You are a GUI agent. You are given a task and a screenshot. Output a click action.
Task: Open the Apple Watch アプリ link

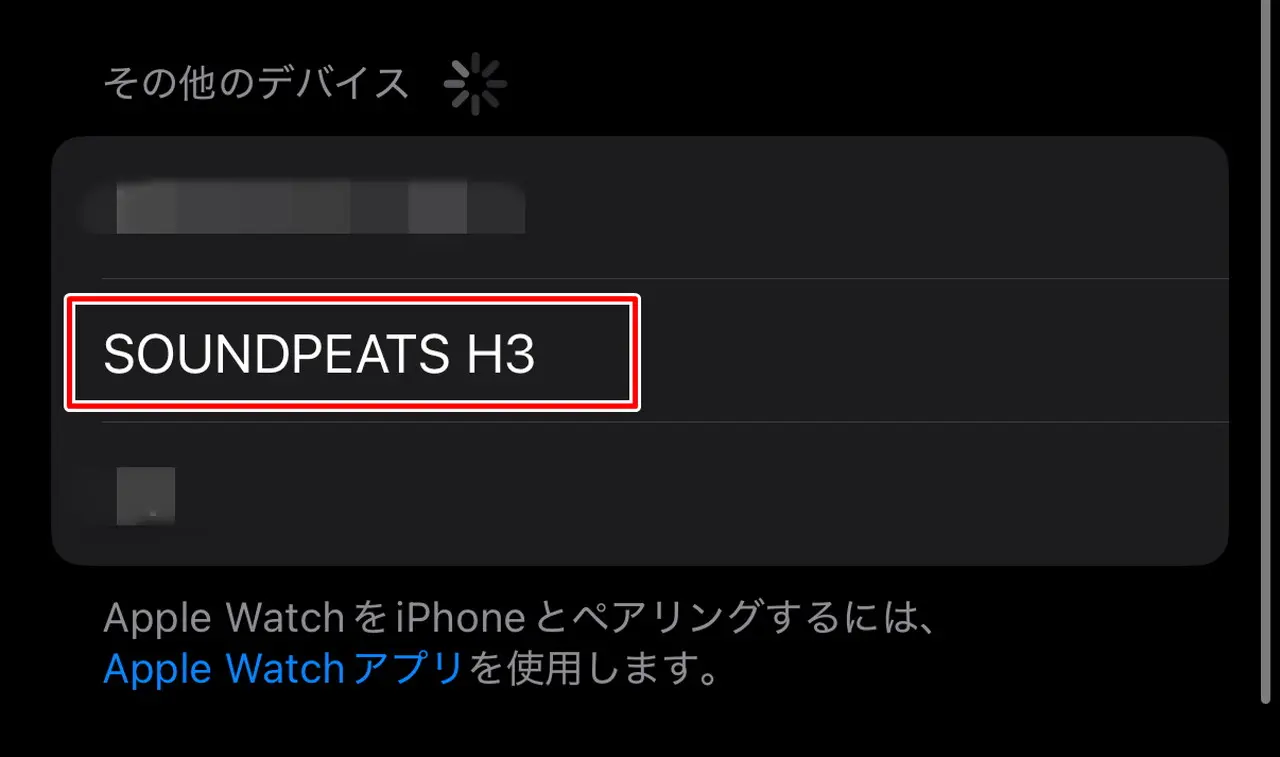point(283,668)
